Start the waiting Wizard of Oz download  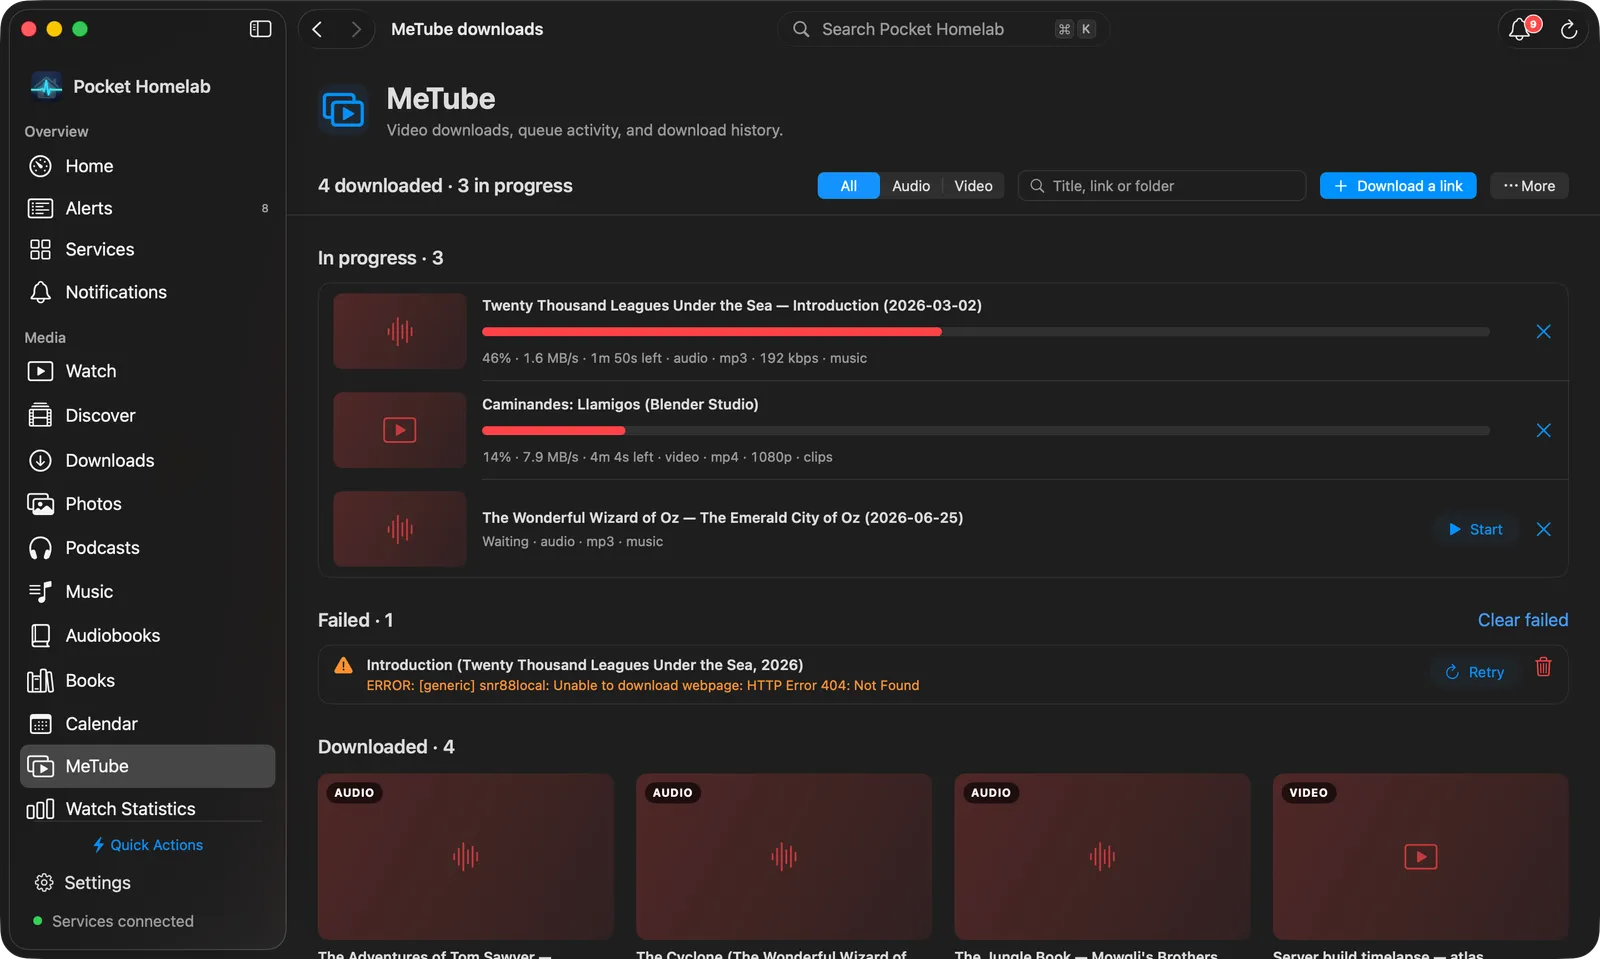pyautogui.click(x=1476, y=530)
